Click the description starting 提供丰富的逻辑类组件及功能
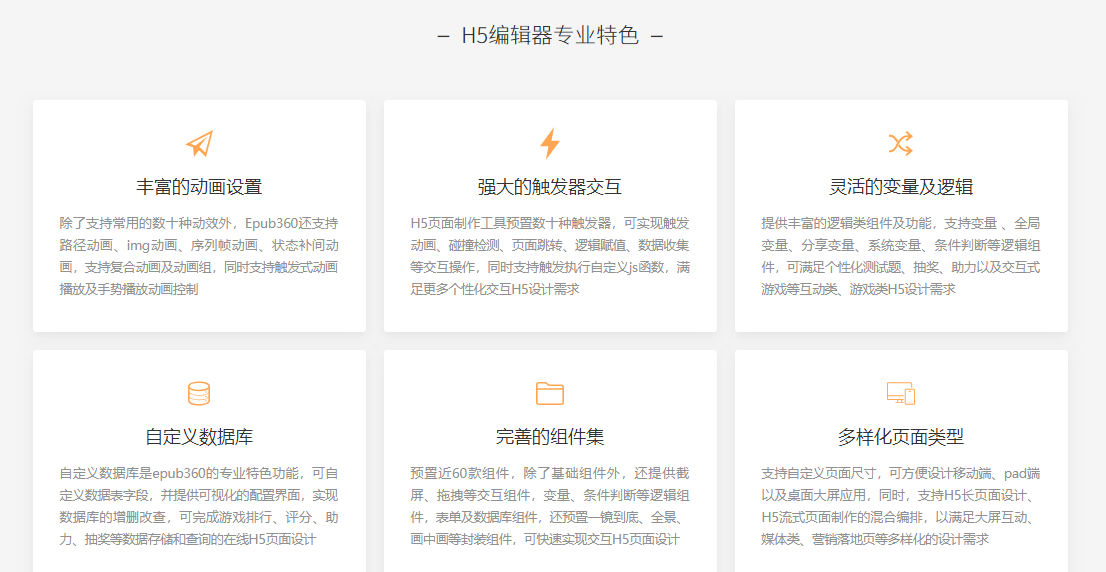The image size is (1106, 572). pos(901,257)
